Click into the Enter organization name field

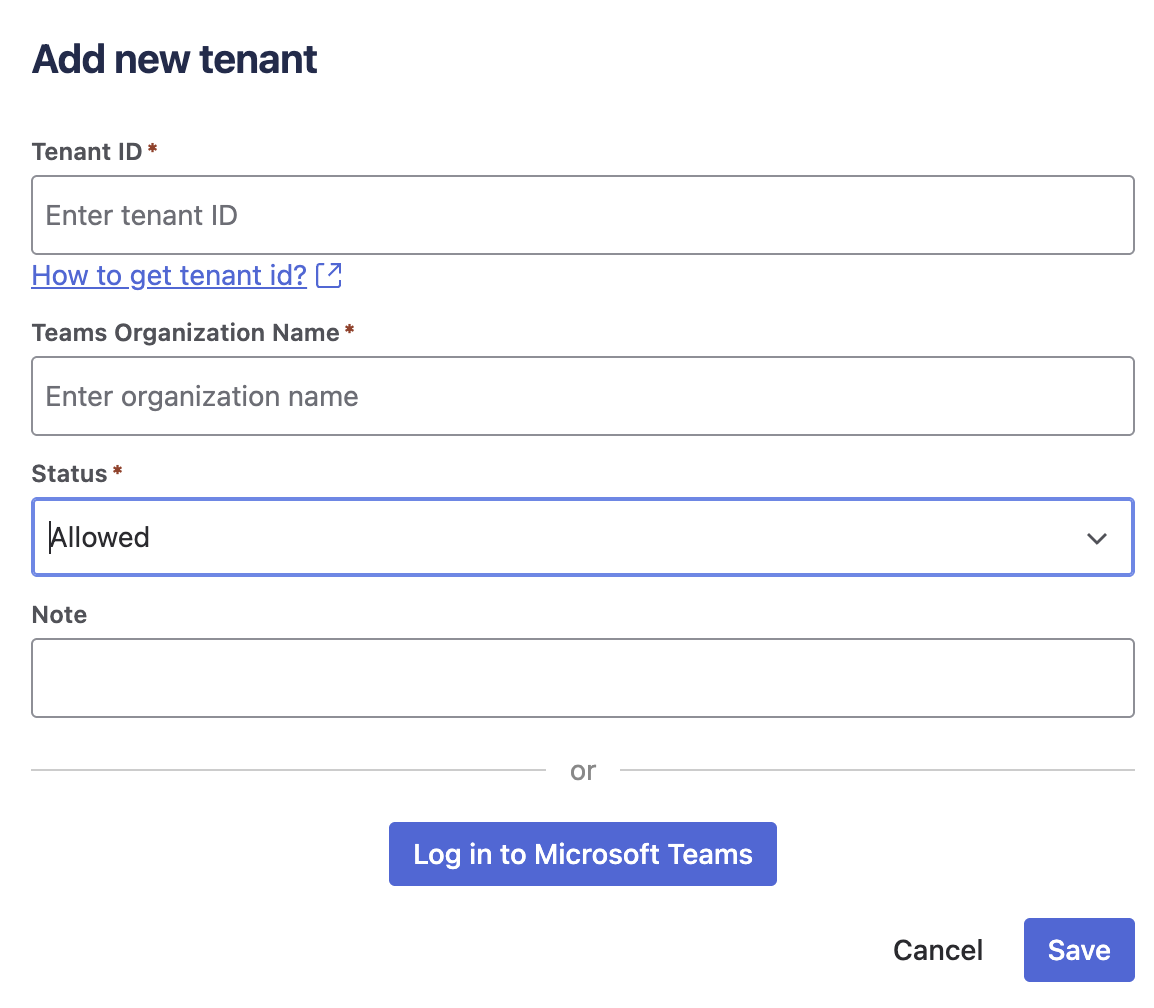pyautogui.click(x=582, y=396)
